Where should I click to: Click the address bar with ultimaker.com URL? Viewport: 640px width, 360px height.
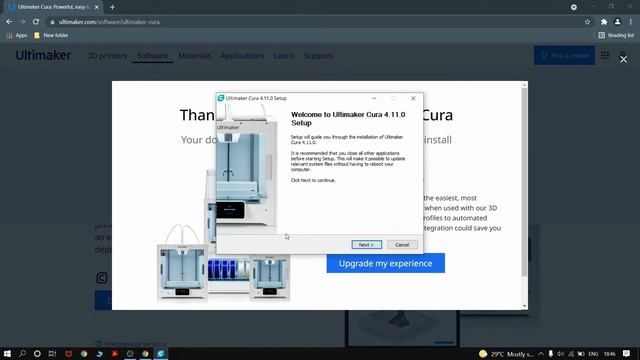(314, 22)
